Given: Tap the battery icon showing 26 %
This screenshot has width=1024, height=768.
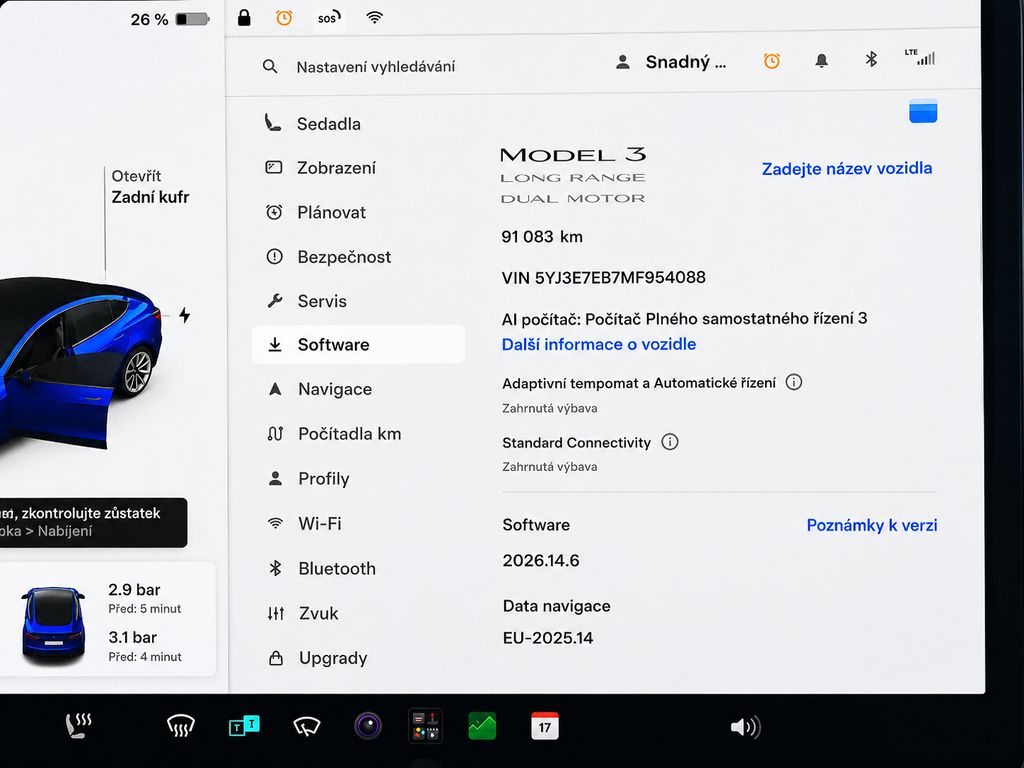Looking at the screenshot, I should (x=193, y=19).
